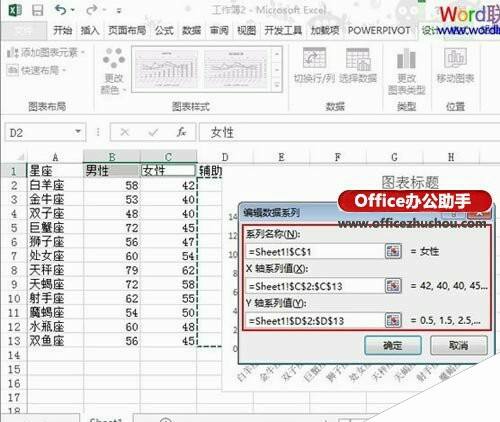Click range selector icon for Y 轴系列值
The height and width of the screenshot is (422, 500).
click(x=393, y=321)
